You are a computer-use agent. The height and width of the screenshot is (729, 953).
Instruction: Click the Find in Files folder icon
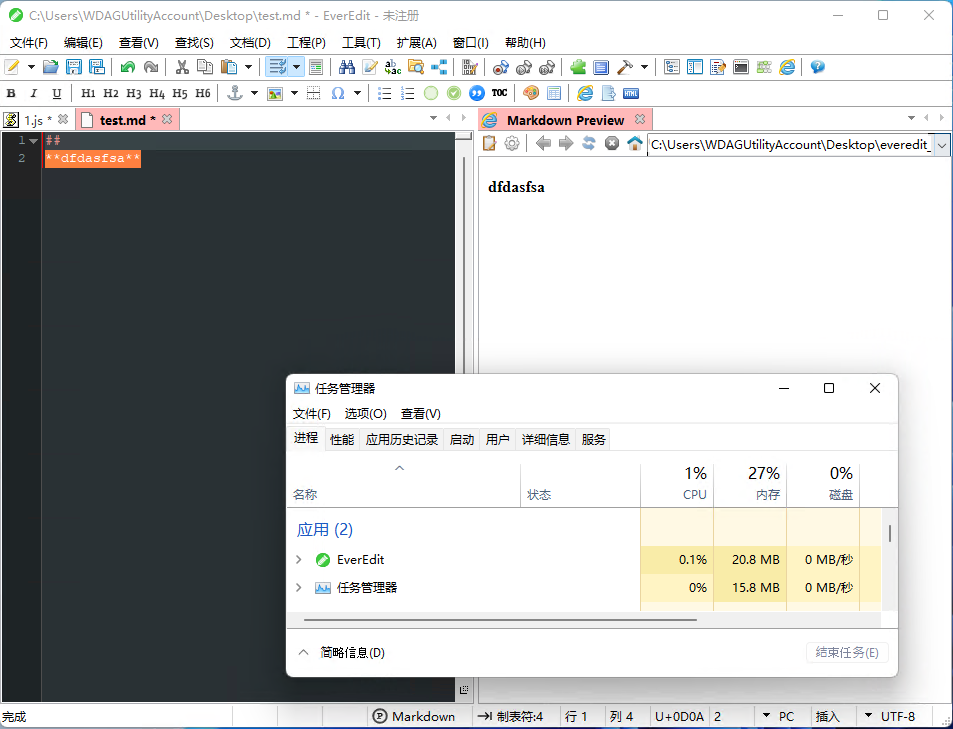pos(416,67)
